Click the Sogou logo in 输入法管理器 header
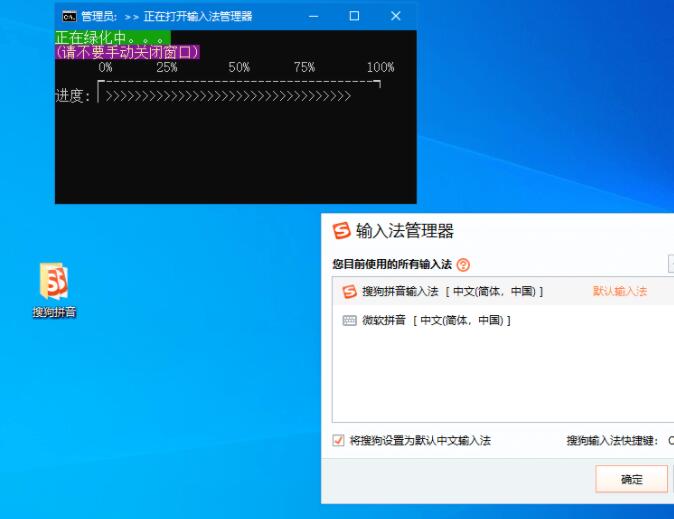The image size is (674, 519). tap(342, 230)
